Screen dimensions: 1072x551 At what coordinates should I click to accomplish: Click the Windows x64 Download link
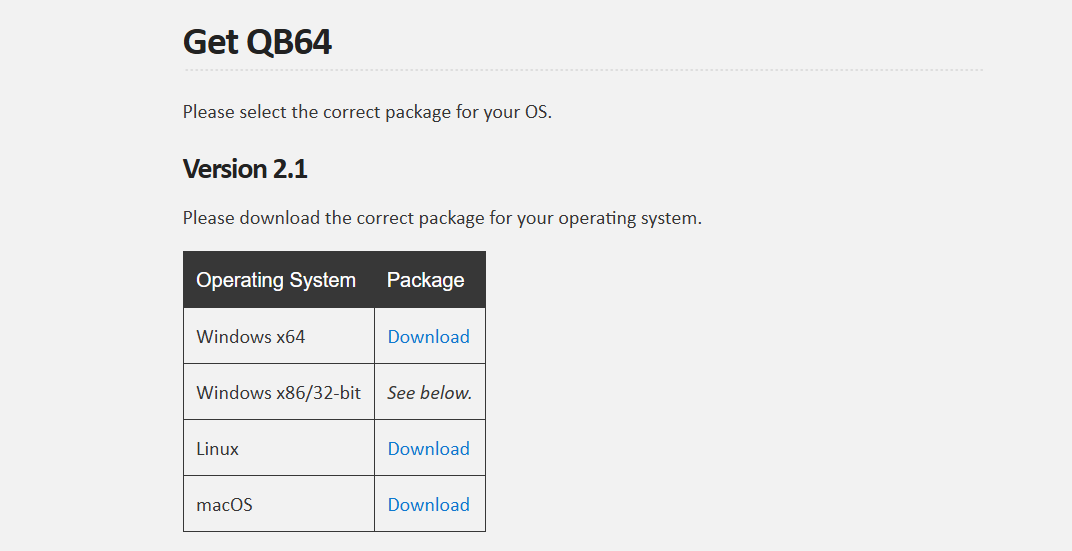coord(428,337)
